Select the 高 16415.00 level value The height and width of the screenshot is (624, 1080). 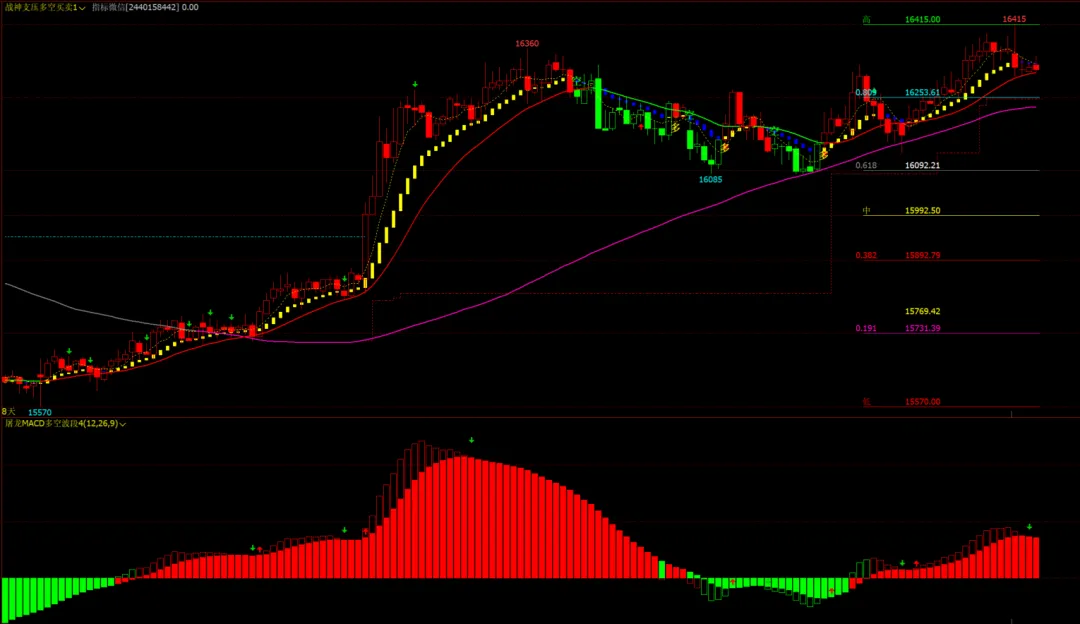tap(922, 20)
